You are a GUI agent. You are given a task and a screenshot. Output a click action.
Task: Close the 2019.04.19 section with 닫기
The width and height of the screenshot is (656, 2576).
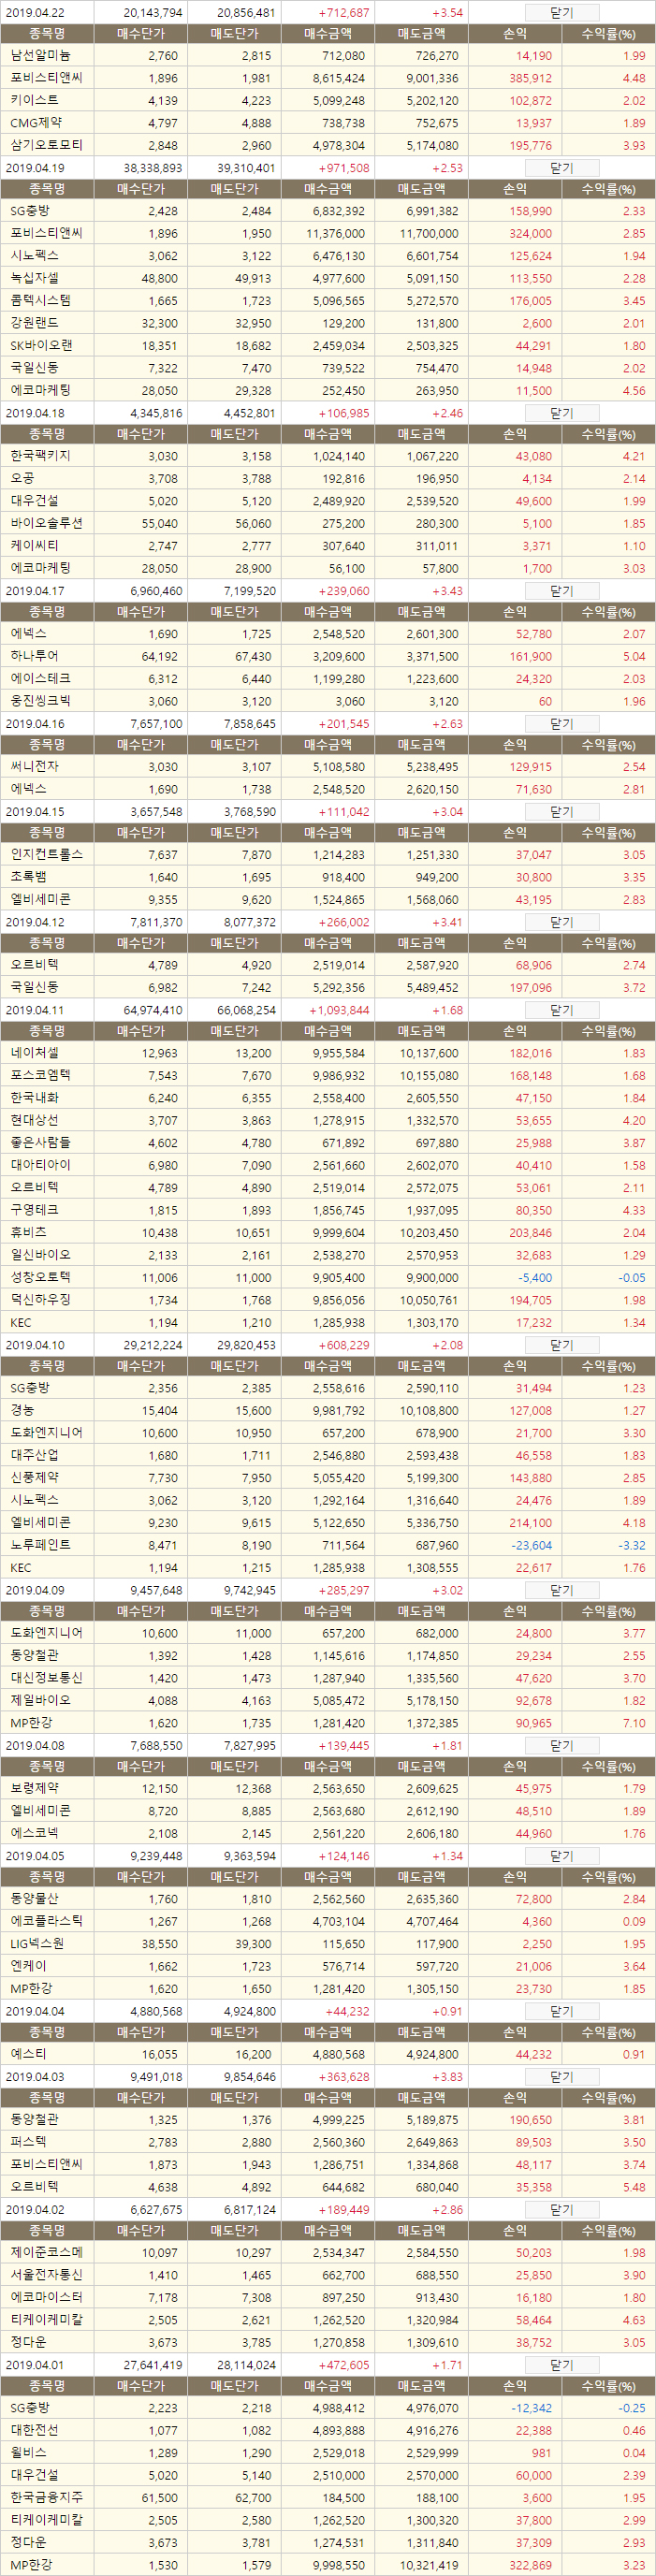562,168
